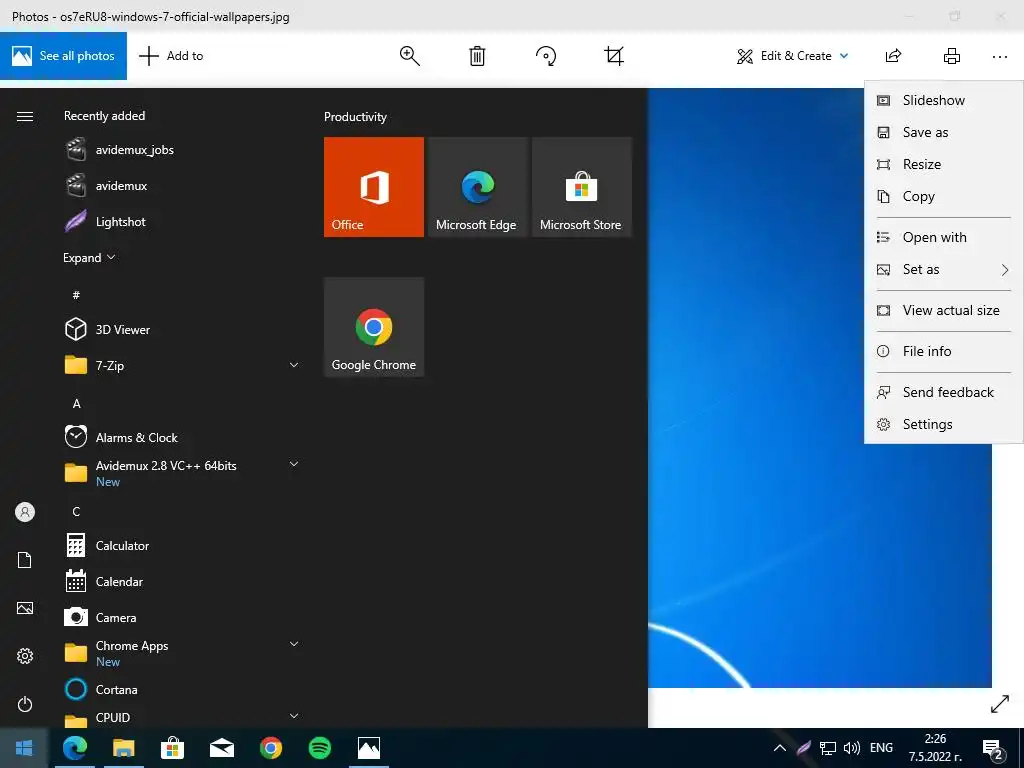The image size is (1024, 768).
Task: Click the Productivity group heading
Action: coord(355,117)
